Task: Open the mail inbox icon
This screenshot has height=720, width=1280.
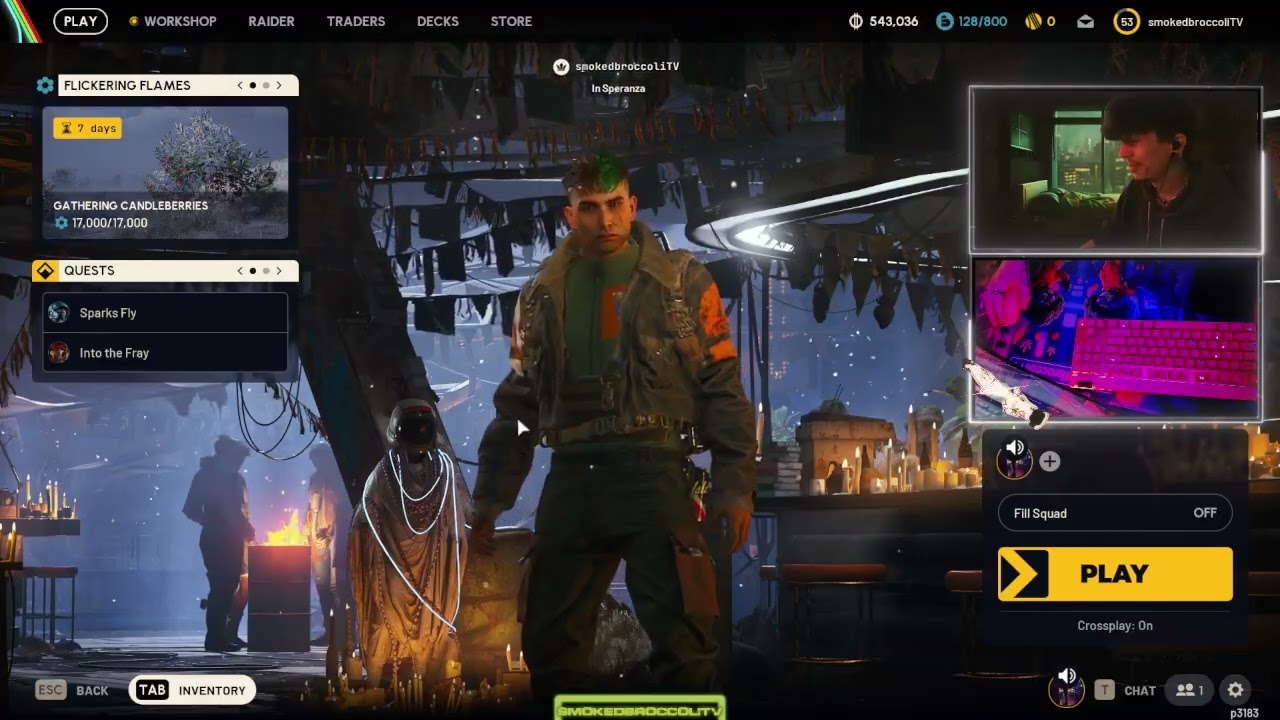Action: point(1086,21)
